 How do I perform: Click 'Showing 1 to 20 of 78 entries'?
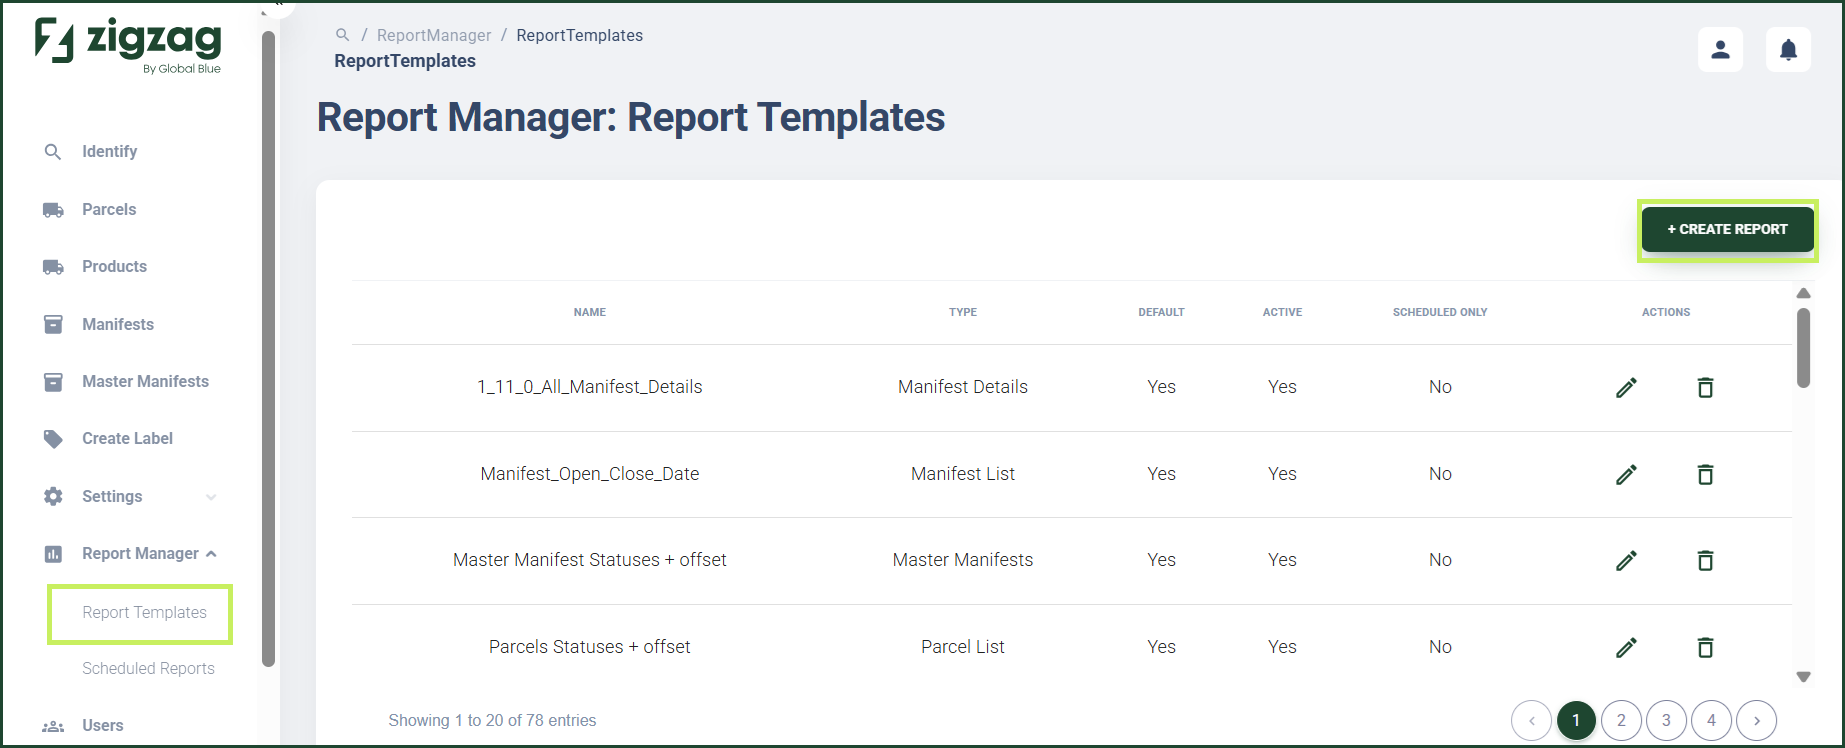(492, 721)
